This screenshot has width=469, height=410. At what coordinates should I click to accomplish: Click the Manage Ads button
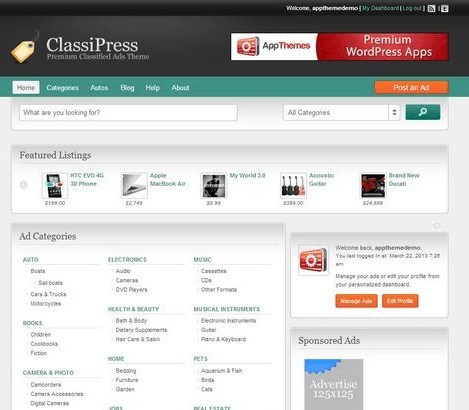pyautogui.click(x=356, y=301)
